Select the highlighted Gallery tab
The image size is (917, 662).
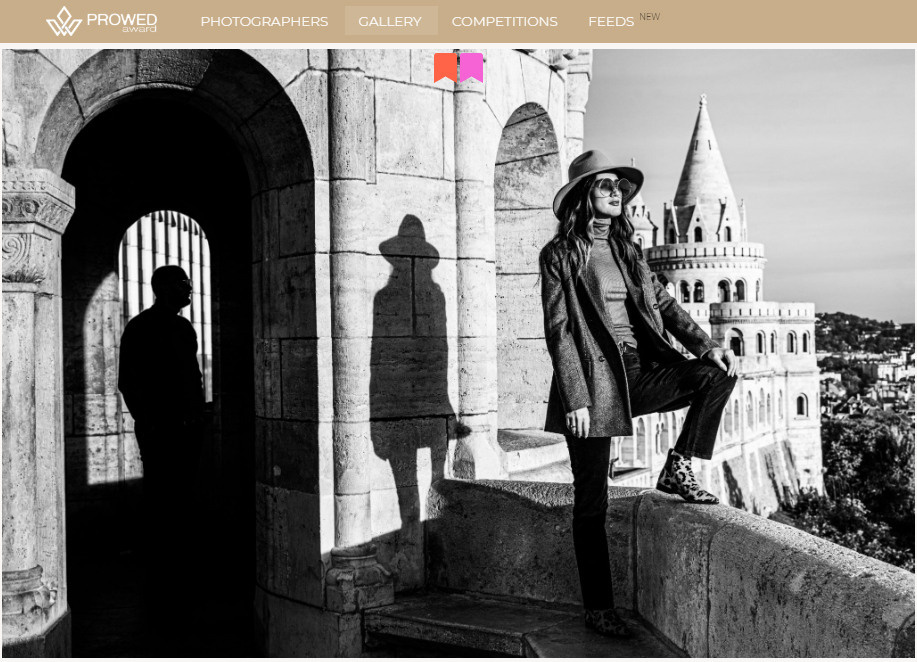pyautogui.click(x=390, y=21)
